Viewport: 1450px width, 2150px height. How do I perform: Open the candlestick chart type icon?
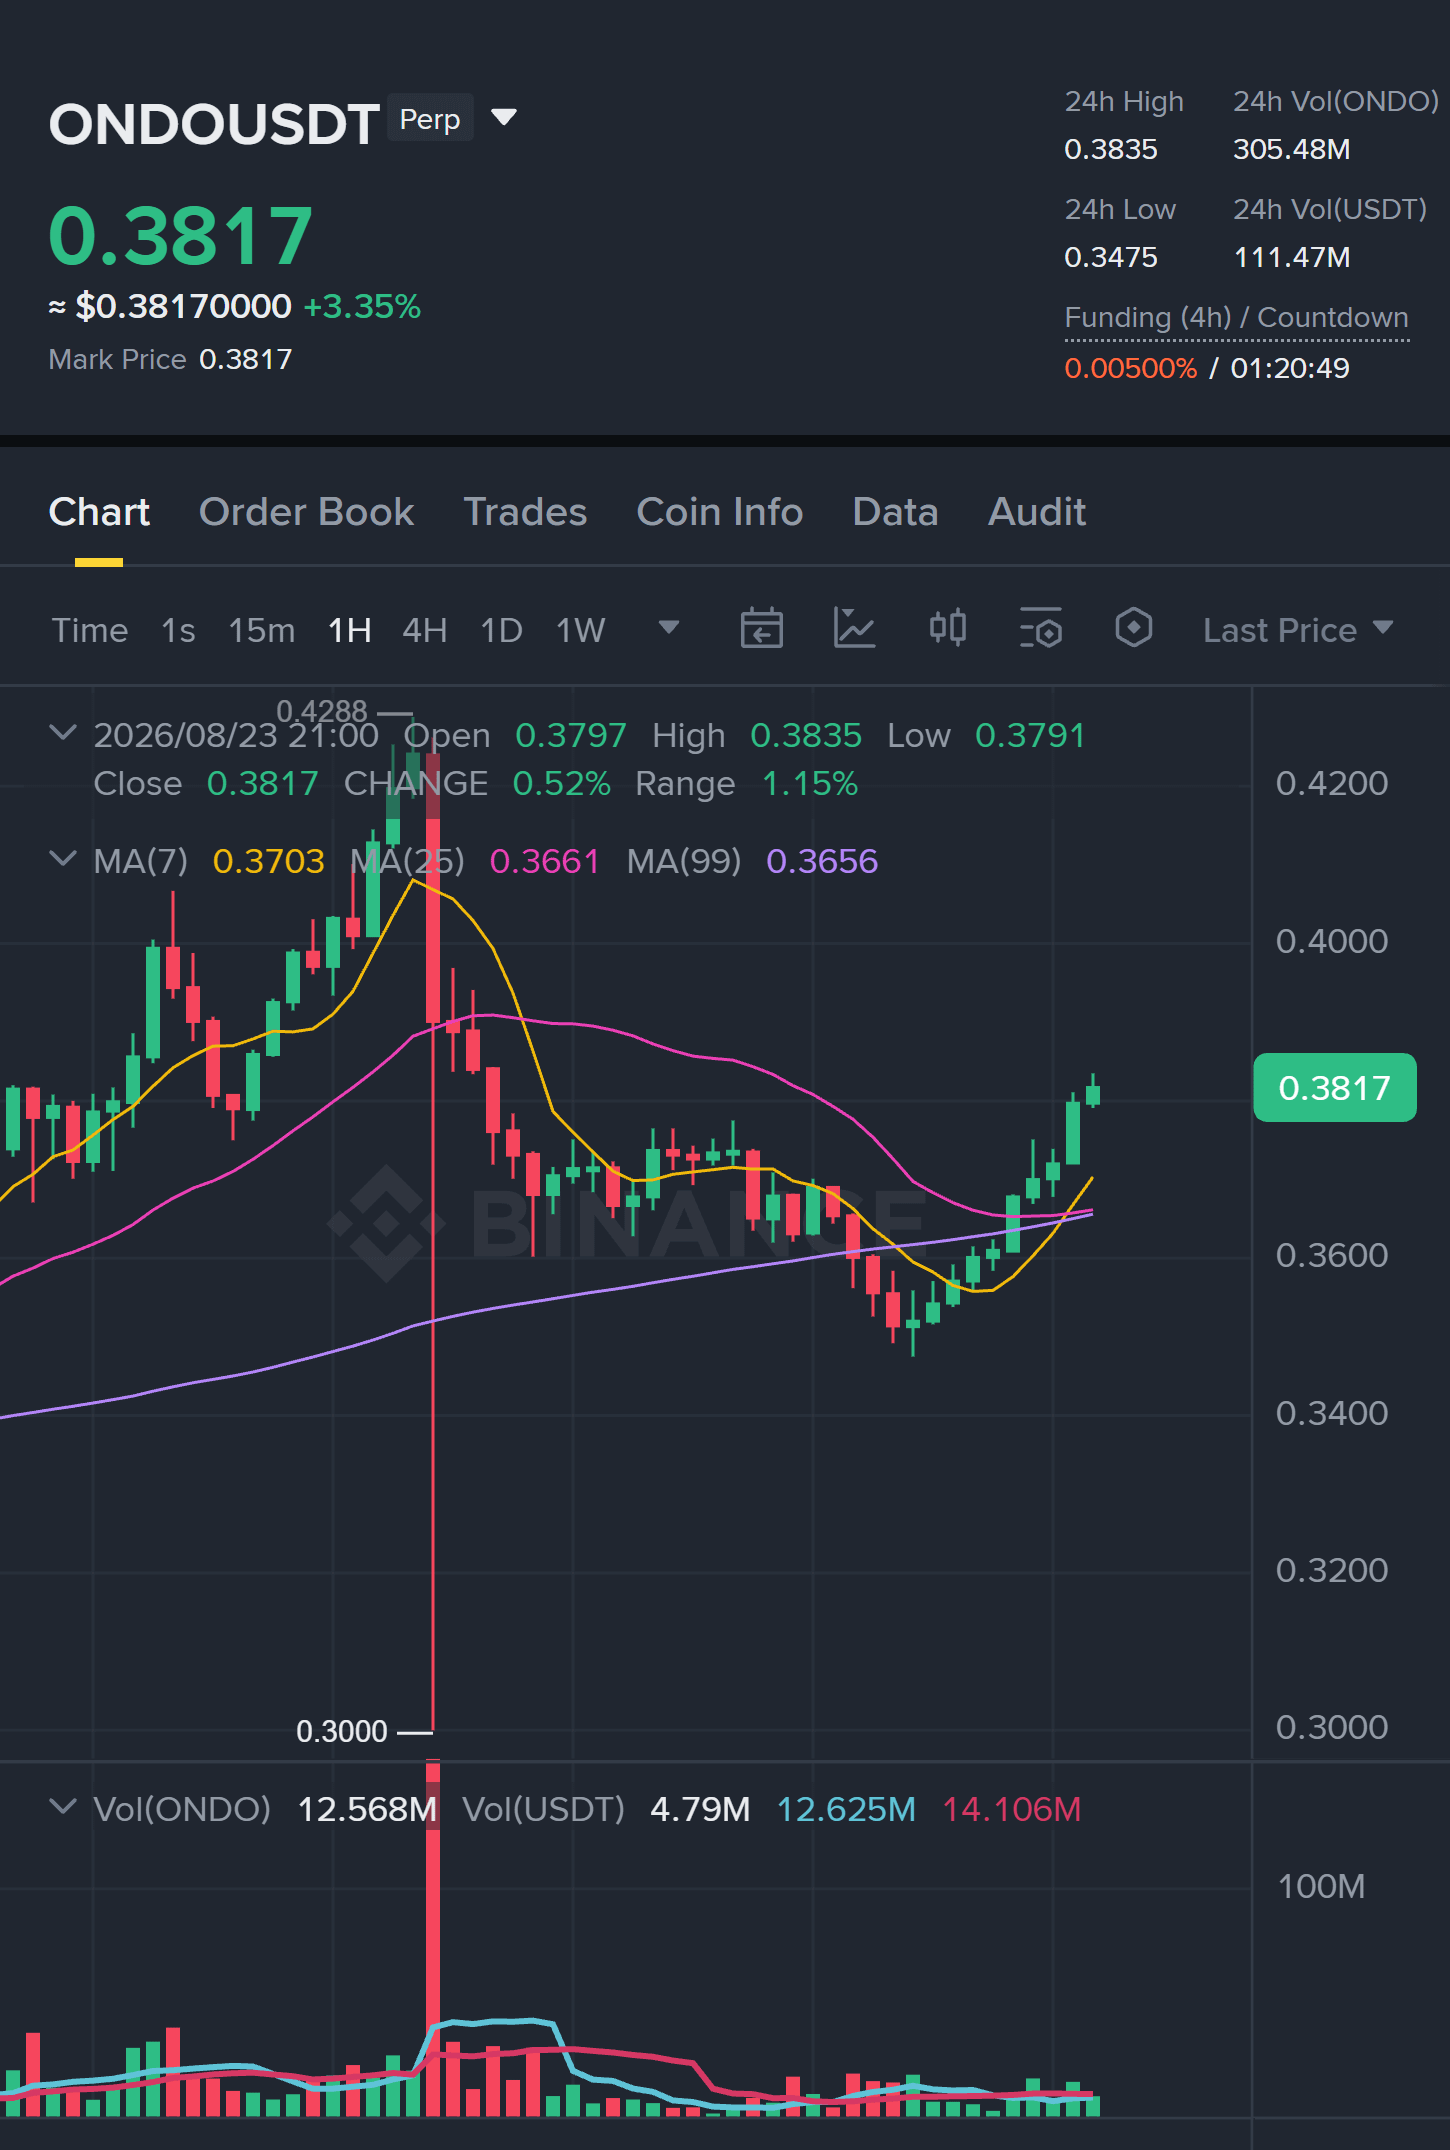947,629
